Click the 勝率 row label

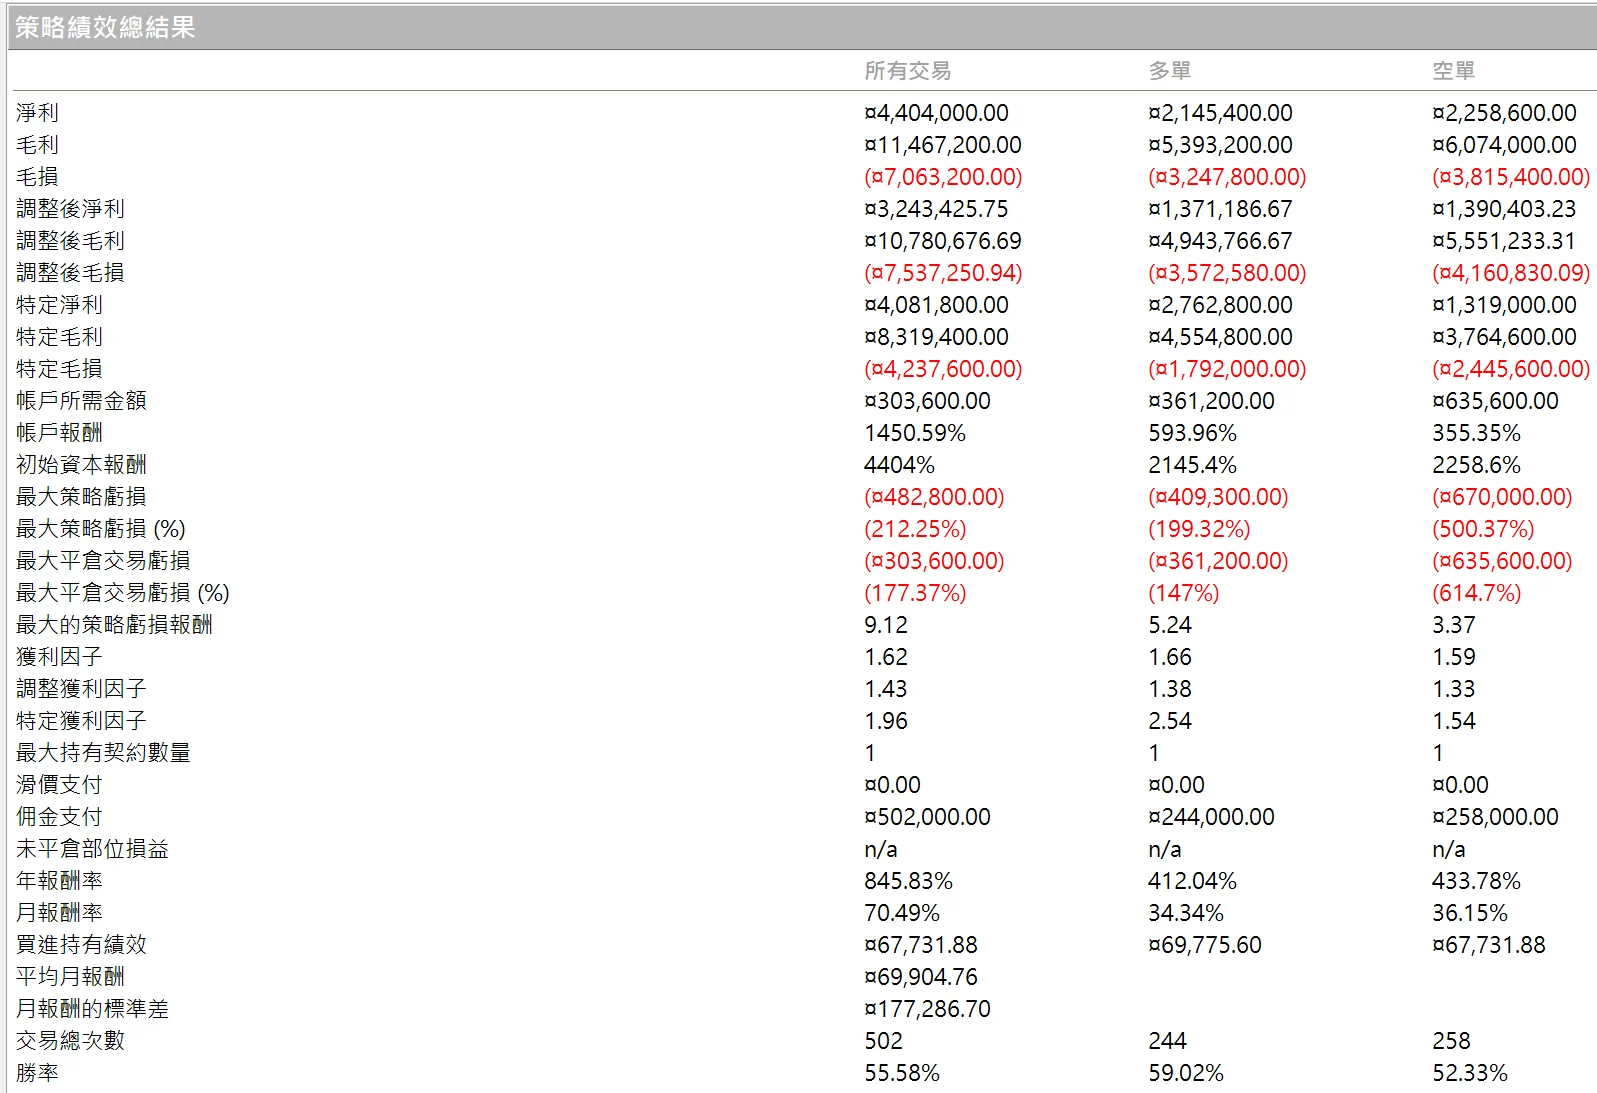[x=38, y=1073]
